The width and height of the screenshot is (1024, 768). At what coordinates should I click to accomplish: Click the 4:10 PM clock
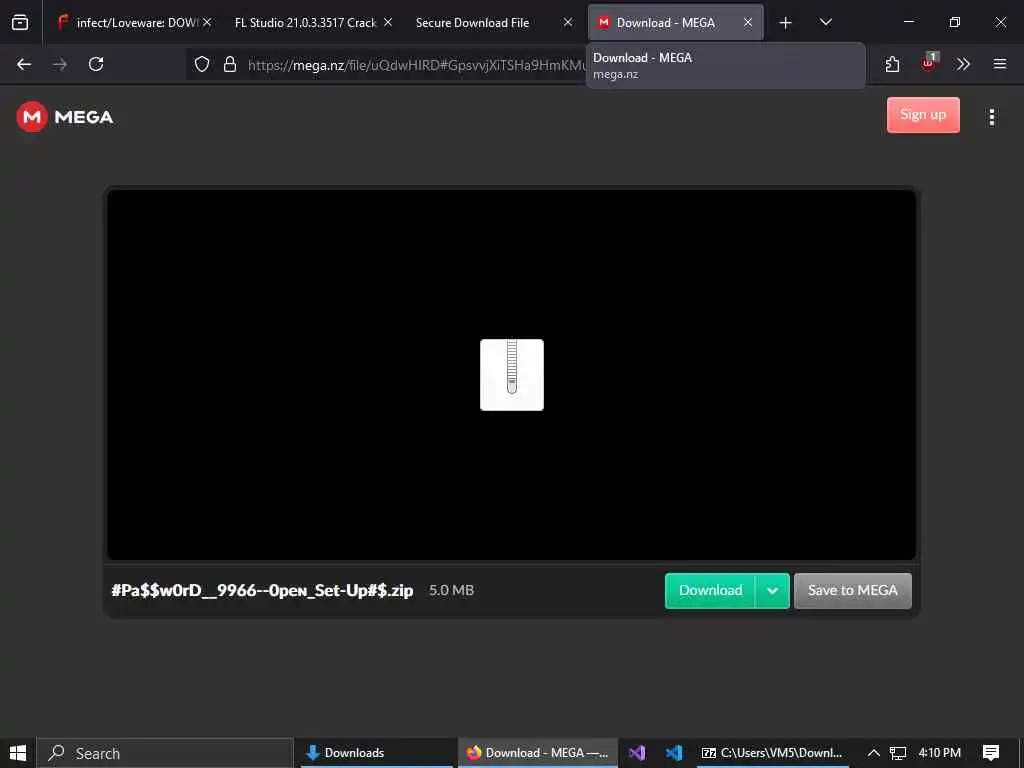(939, 753)
